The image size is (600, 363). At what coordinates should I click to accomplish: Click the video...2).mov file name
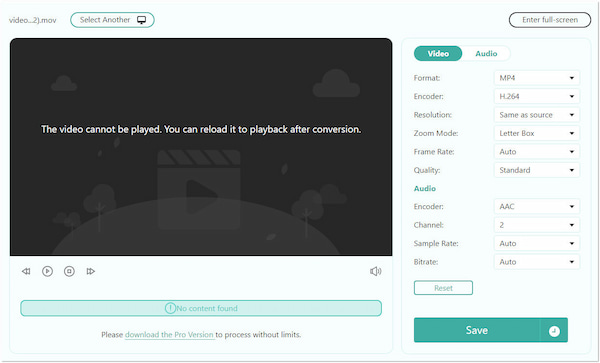click(x=33, y=20)
